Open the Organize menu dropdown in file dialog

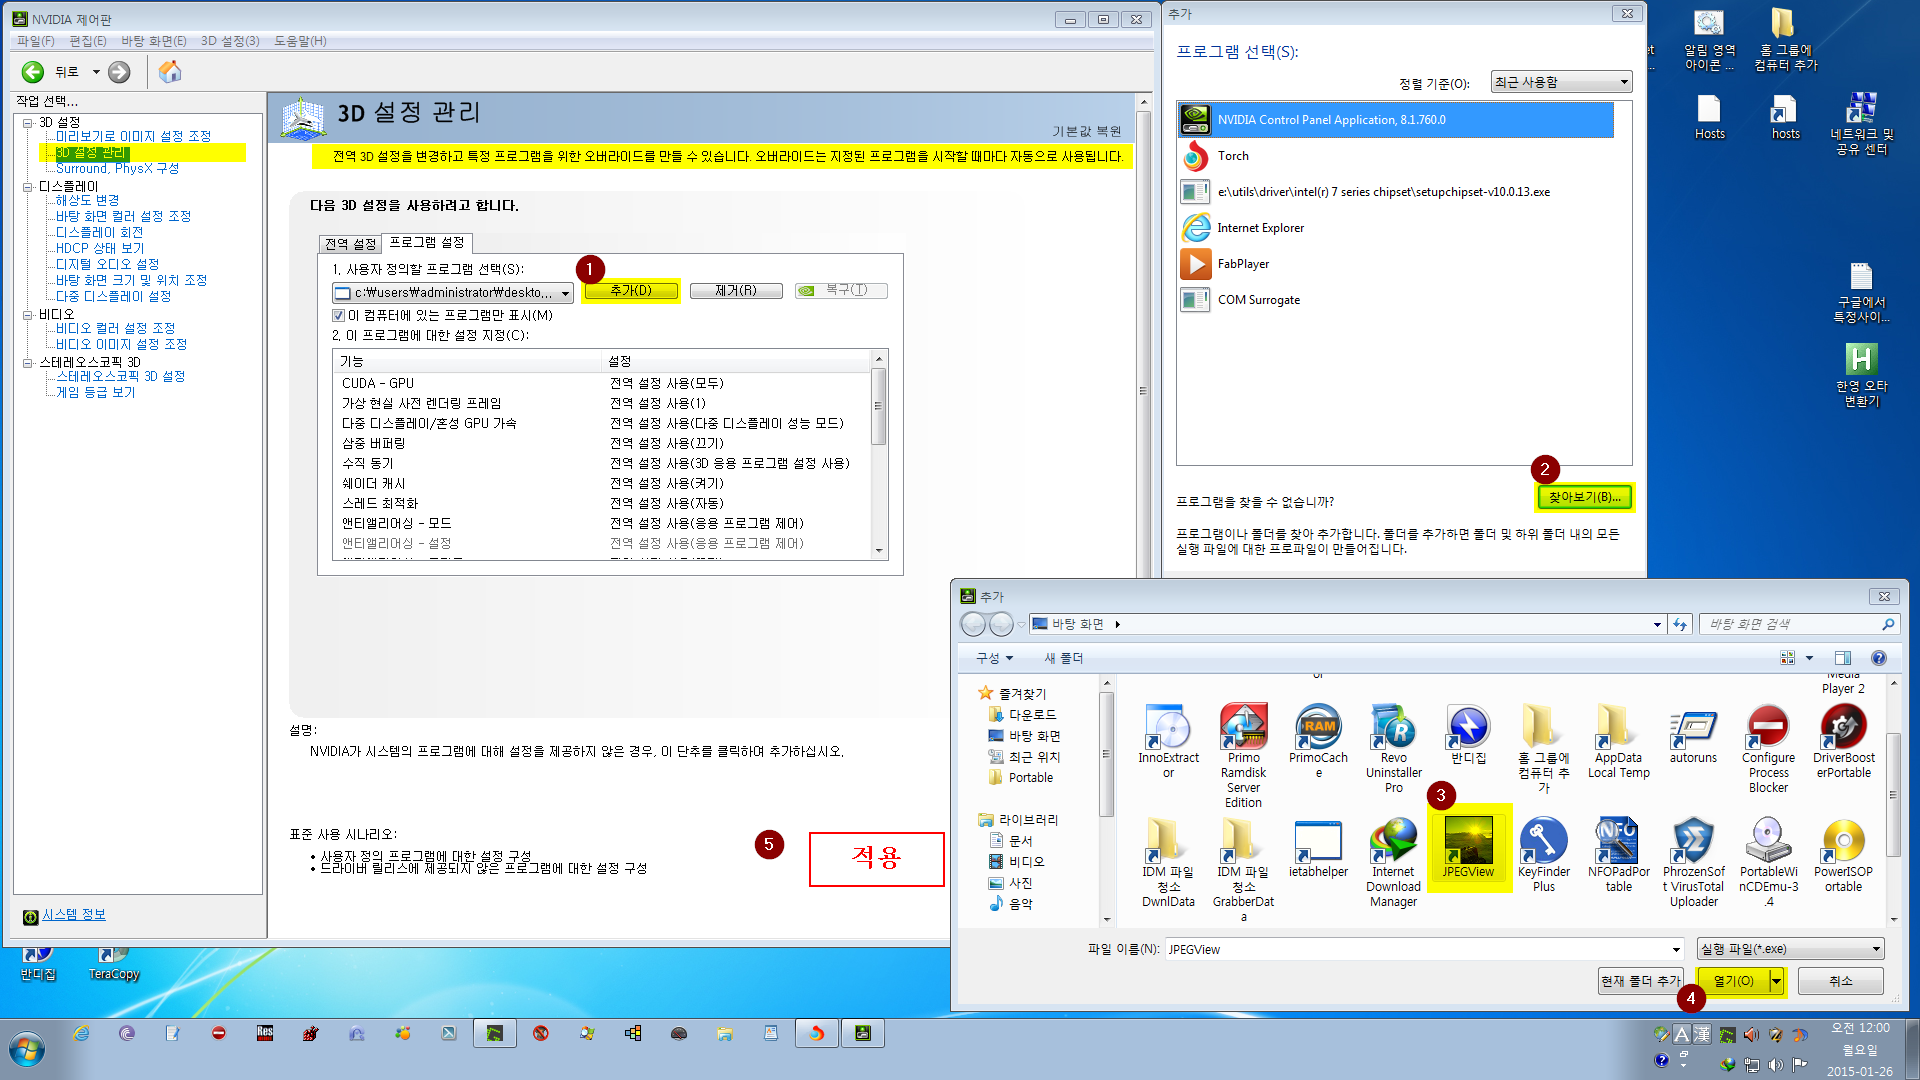click(x=995, y=658)
